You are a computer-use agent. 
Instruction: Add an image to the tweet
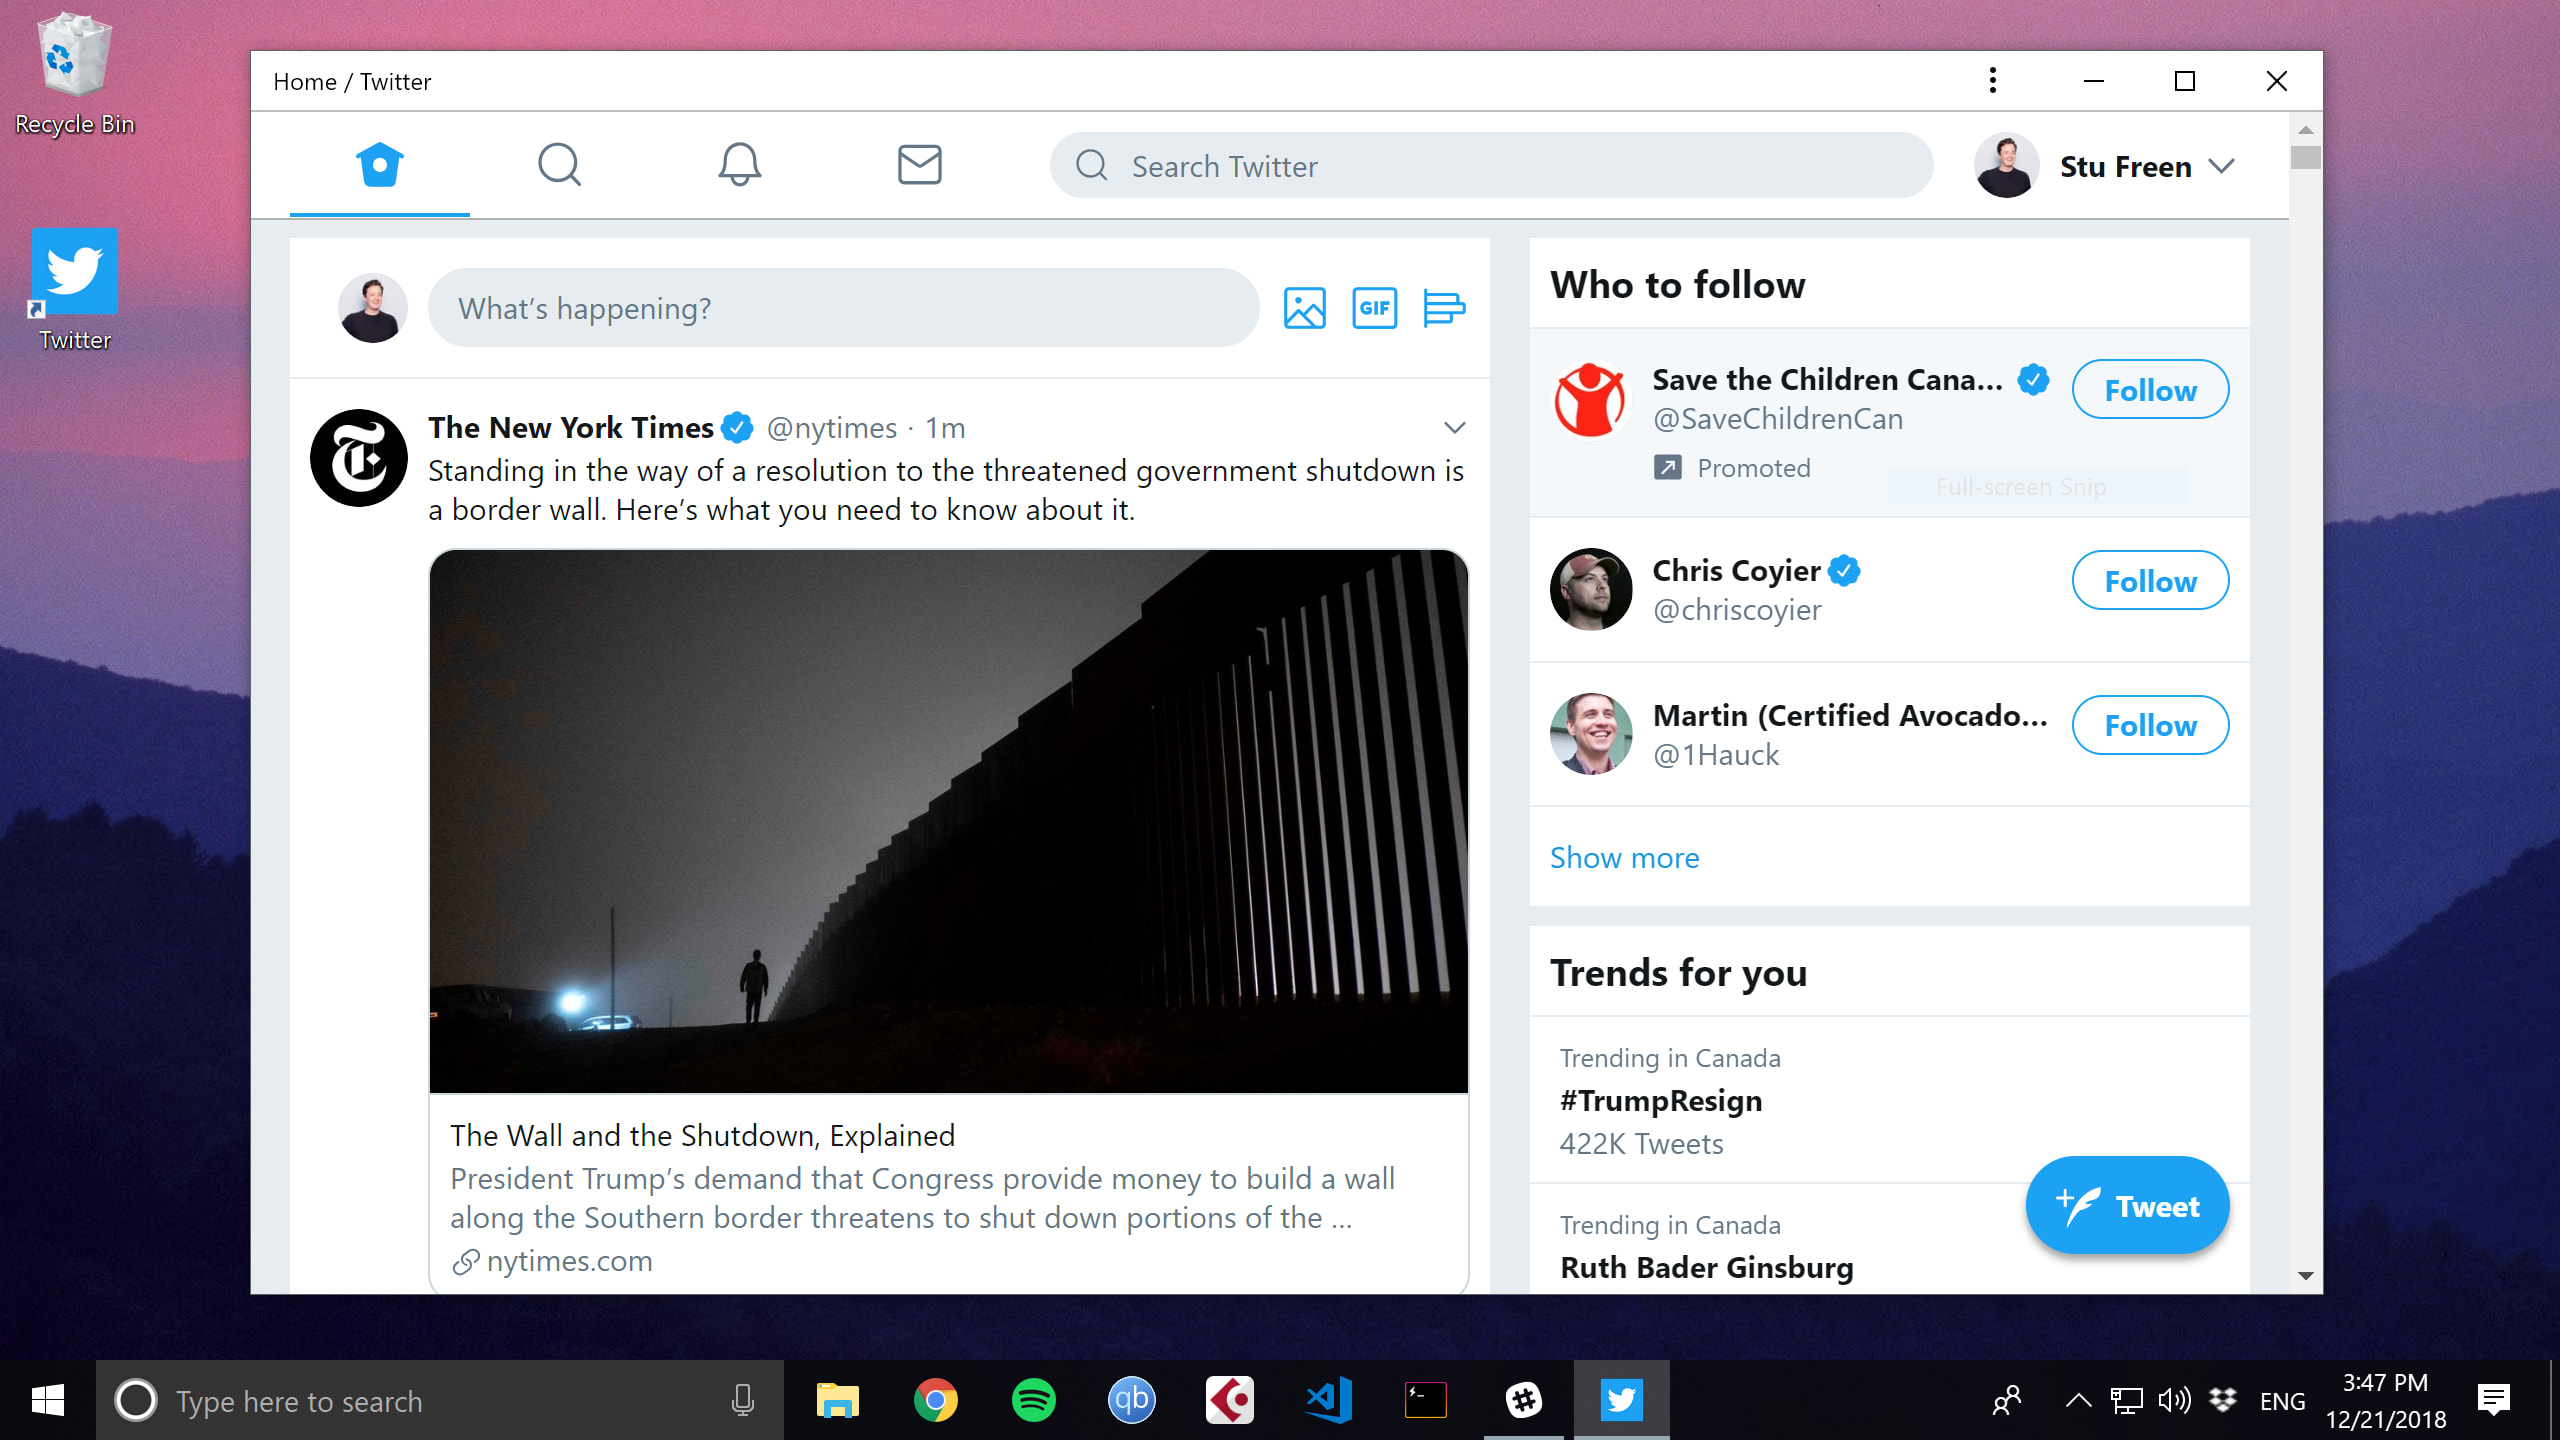coord(1304,308)
